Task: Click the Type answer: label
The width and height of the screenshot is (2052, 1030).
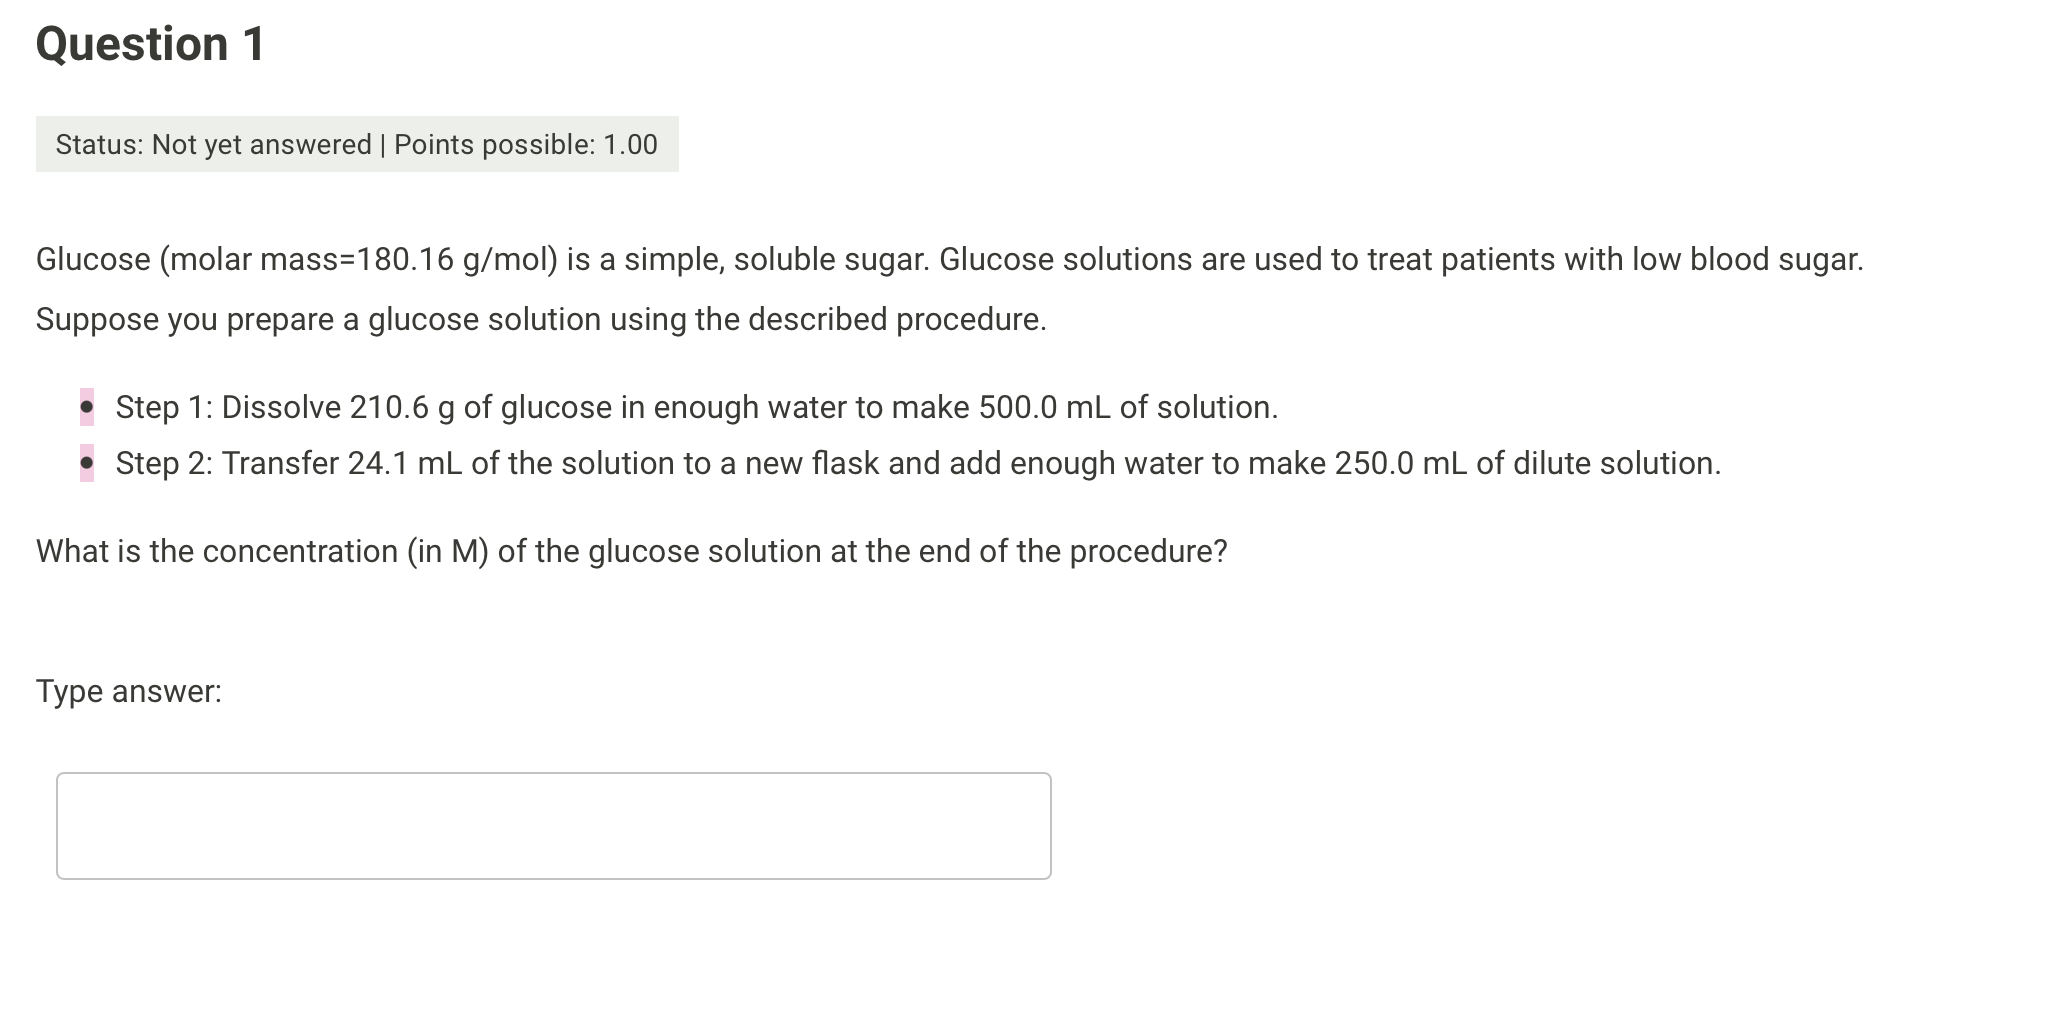Action: tap(129, 690)
